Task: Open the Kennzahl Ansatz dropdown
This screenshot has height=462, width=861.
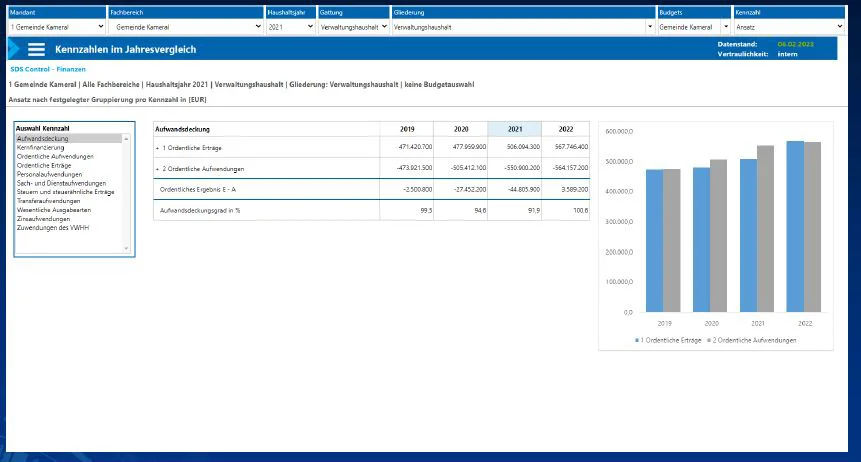Action: pos(789,26)
